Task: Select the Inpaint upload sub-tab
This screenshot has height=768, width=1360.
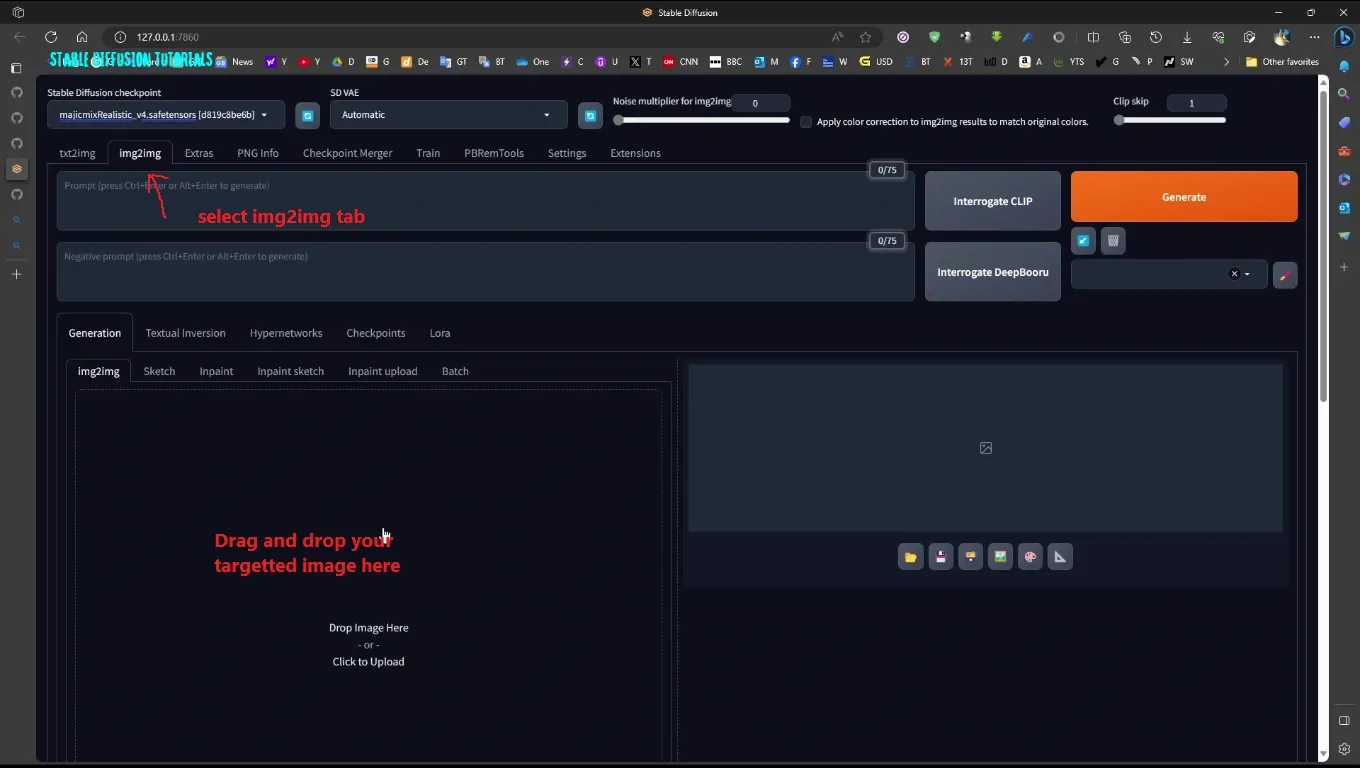Action: click(383, 371)
